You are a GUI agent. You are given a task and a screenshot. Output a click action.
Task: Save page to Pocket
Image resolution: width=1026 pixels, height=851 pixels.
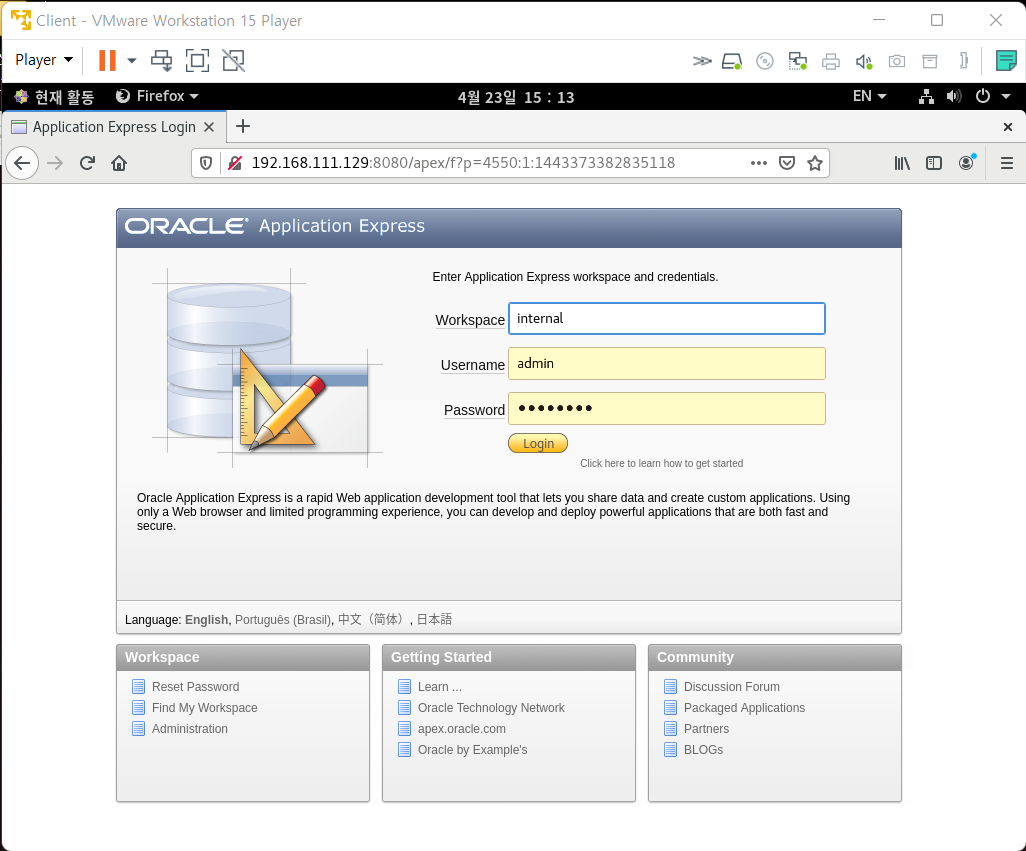(787, 163)
